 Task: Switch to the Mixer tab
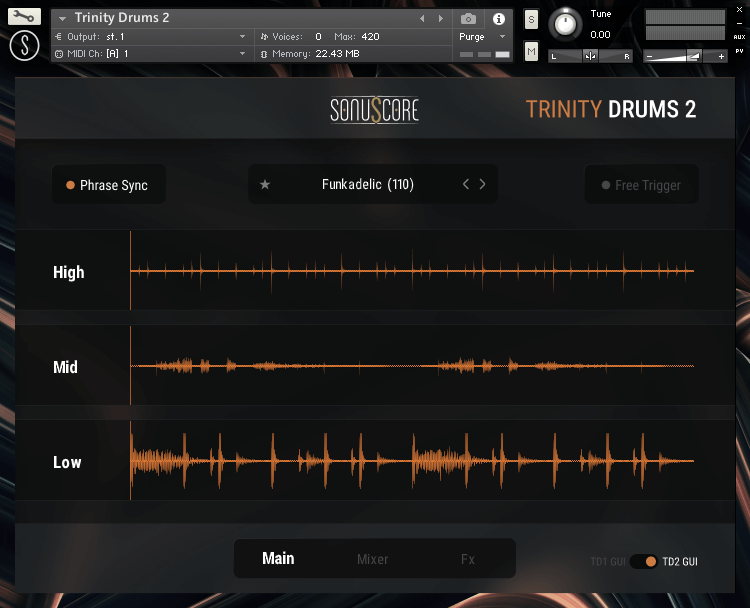pyautogui.click(x=372, y=559)
